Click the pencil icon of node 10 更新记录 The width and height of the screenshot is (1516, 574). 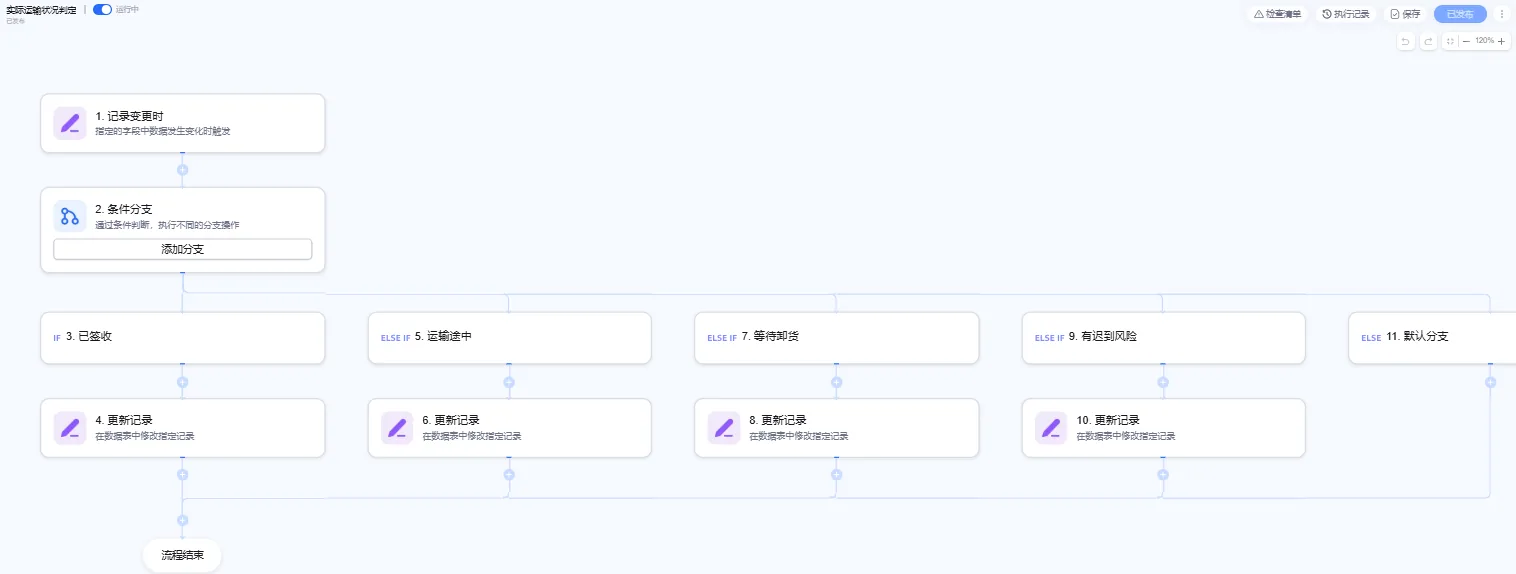[1051, 427]
